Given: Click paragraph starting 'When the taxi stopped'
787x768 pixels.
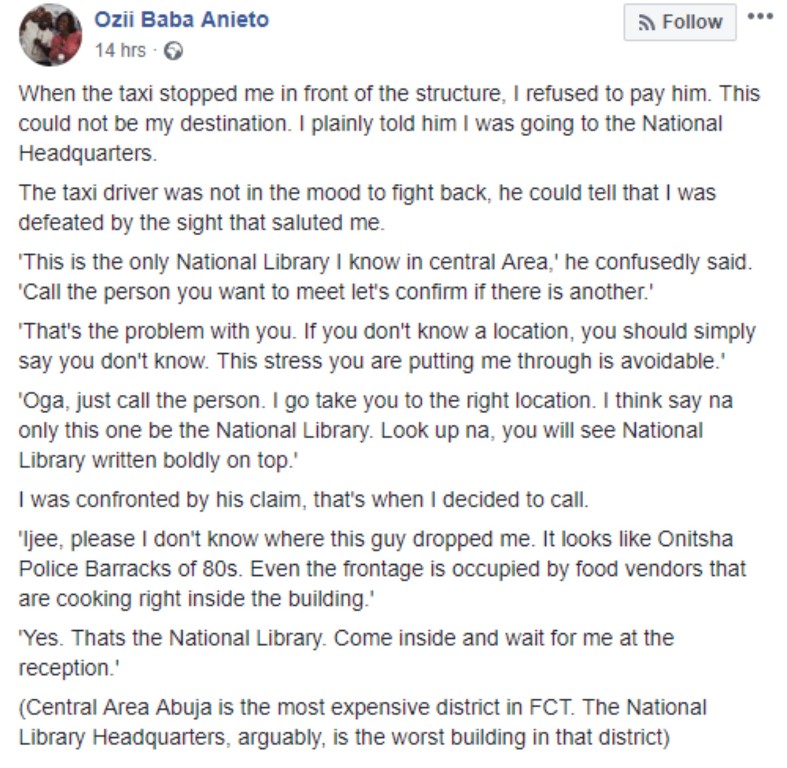Looking at the screenshot, I should tap(389, 123).
